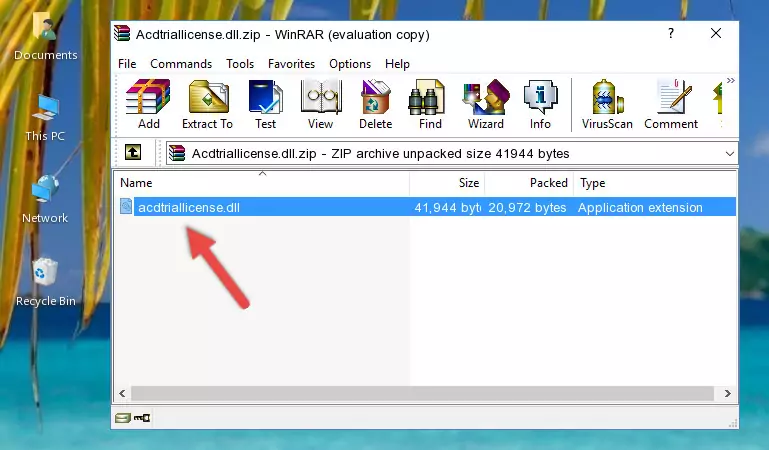
Task: Select the Recycle Bin desktop icon
Action: pyautogui.click(x=46, y=283)
